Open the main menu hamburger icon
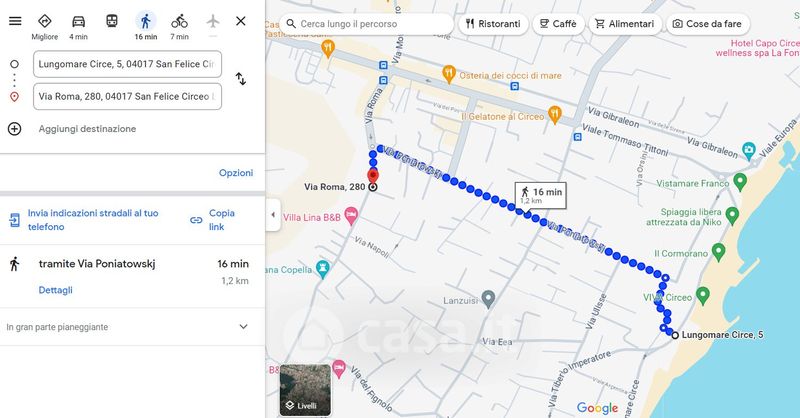 pyautogui.click(x=15, y=21)
